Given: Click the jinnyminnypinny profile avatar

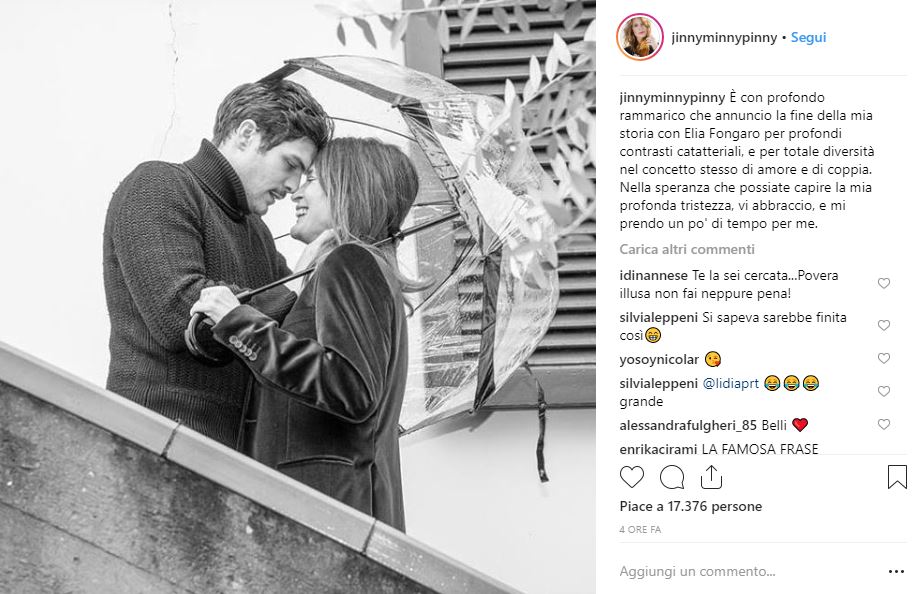Looking at the screenshot, I should click(x=639, y=37).
